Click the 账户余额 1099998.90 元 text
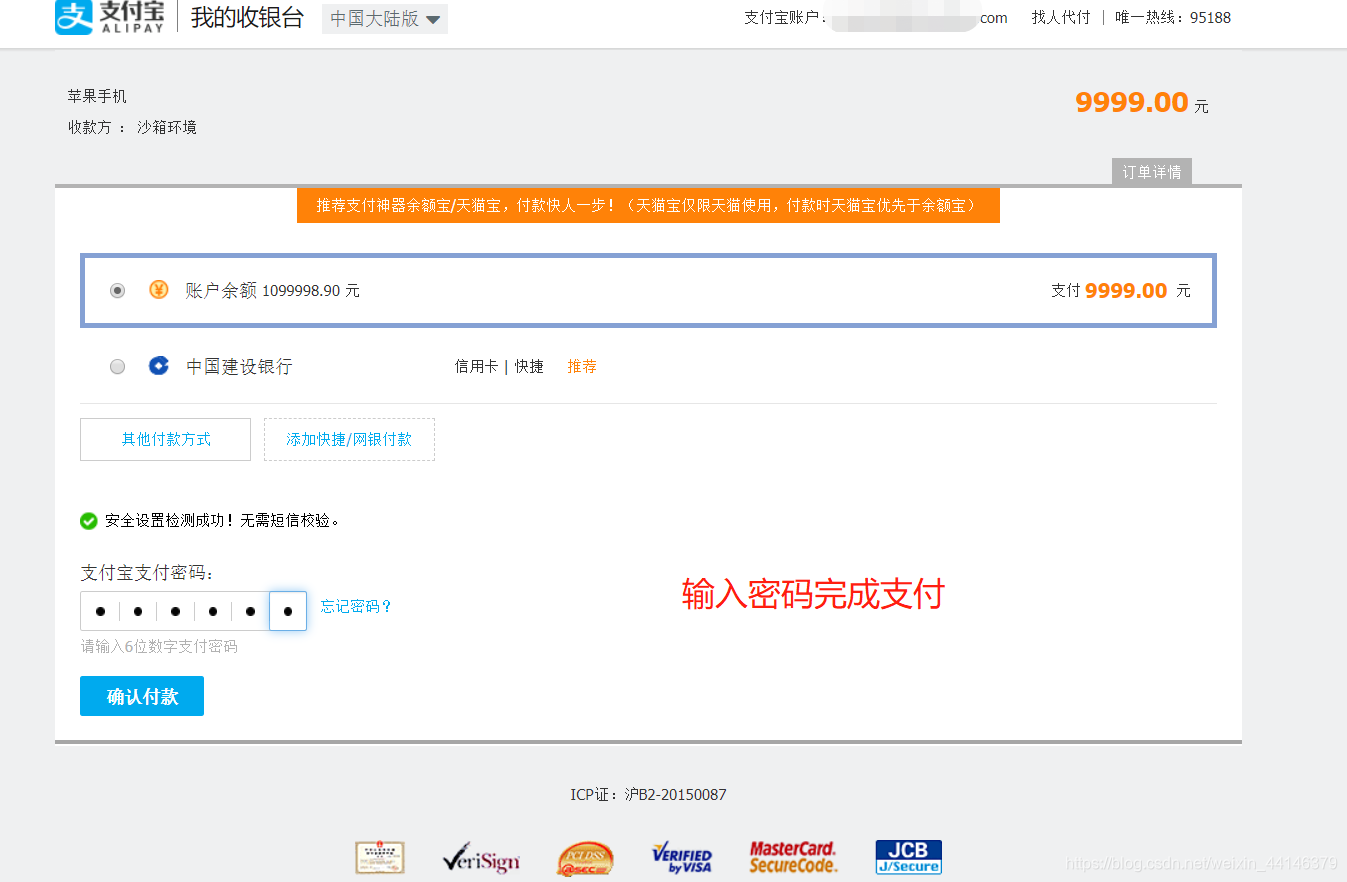1347x882 pixels. click(x=272, y=291)
